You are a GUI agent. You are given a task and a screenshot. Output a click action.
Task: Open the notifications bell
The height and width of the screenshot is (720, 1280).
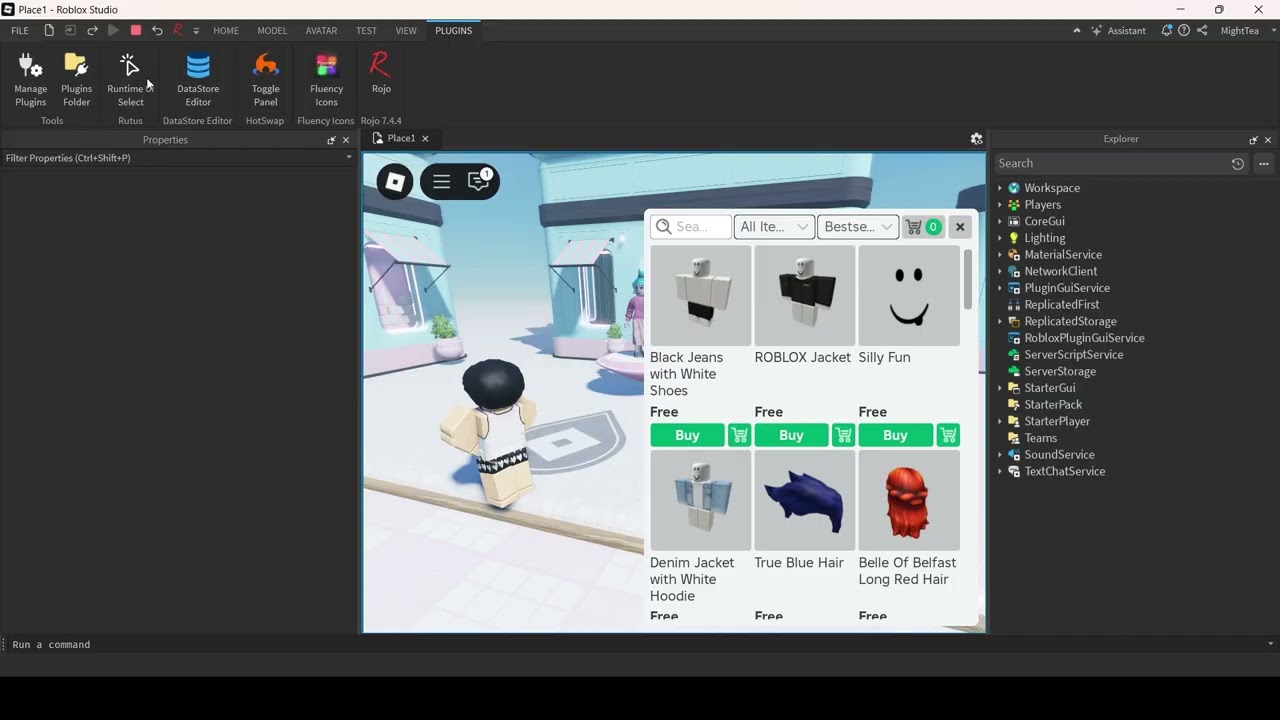tap(1166, 31)
